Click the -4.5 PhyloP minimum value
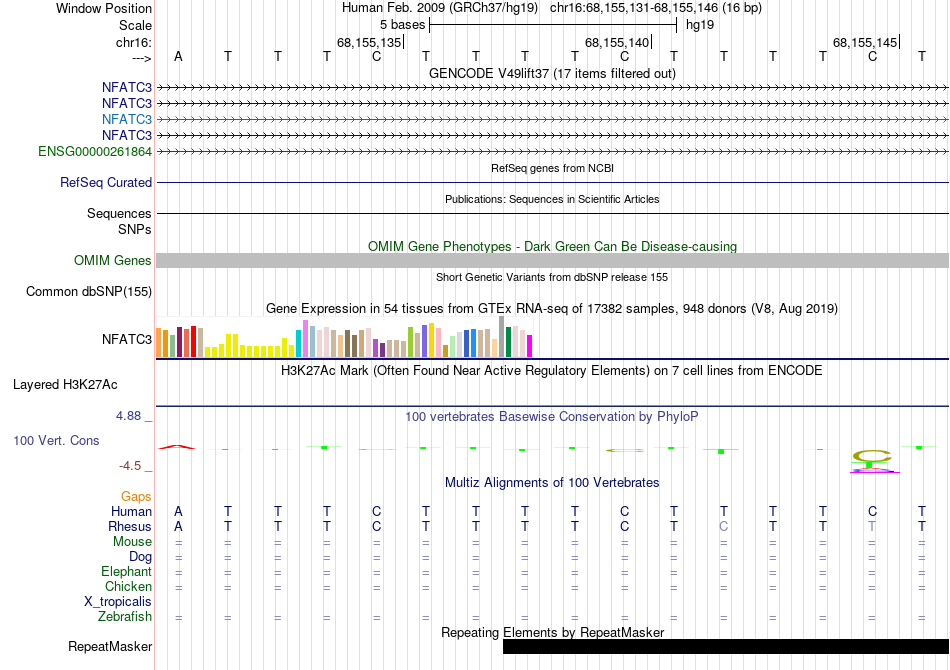This screenshot has height=670, width=950. (130, 465)
